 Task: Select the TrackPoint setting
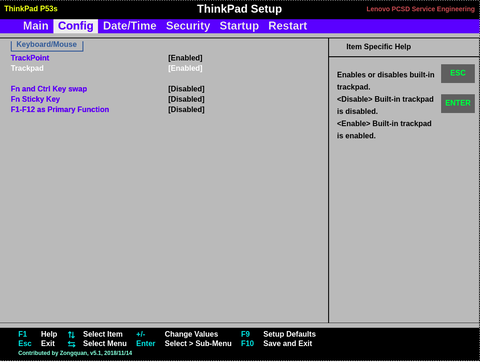pyautogui.click(x=30, y=58)
